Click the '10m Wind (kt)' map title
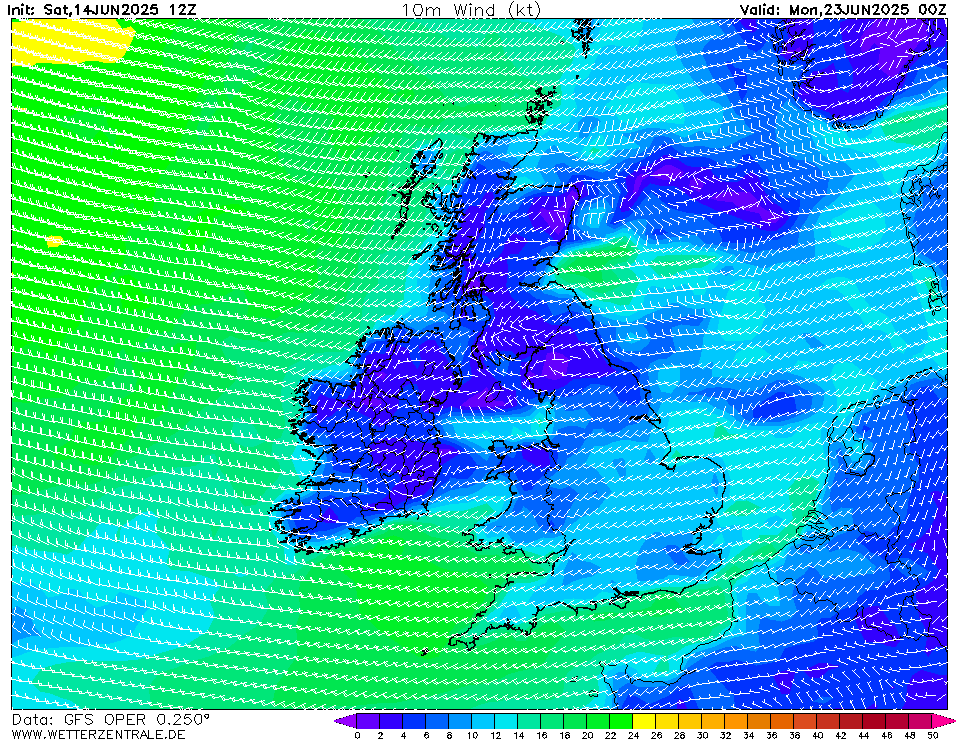 click(471, 10)
